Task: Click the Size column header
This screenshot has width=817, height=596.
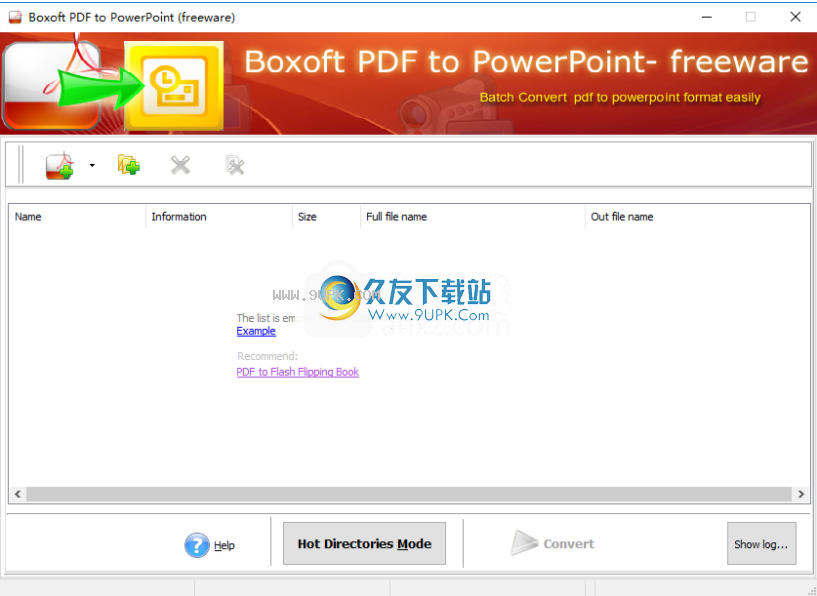Action: click(x=326, y=217)
